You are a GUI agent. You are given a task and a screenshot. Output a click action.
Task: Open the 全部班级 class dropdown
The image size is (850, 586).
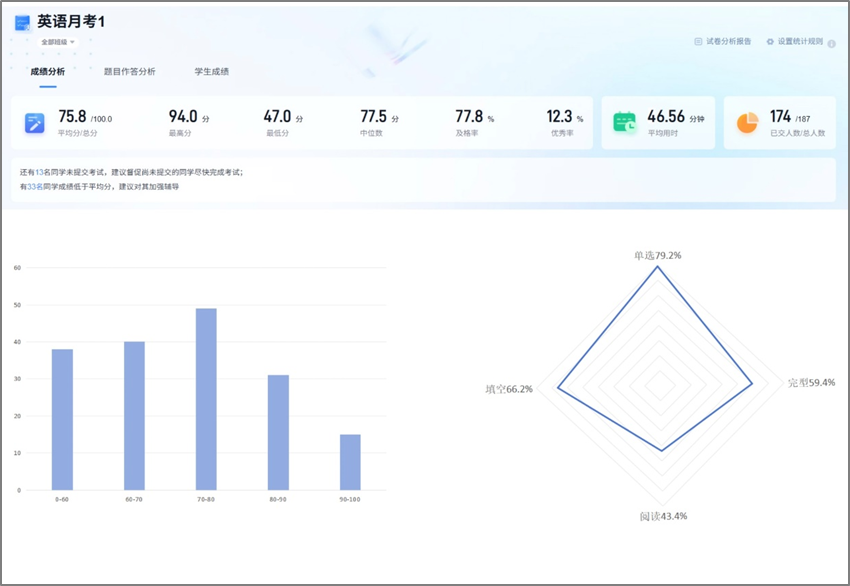[x=58, y=42]
